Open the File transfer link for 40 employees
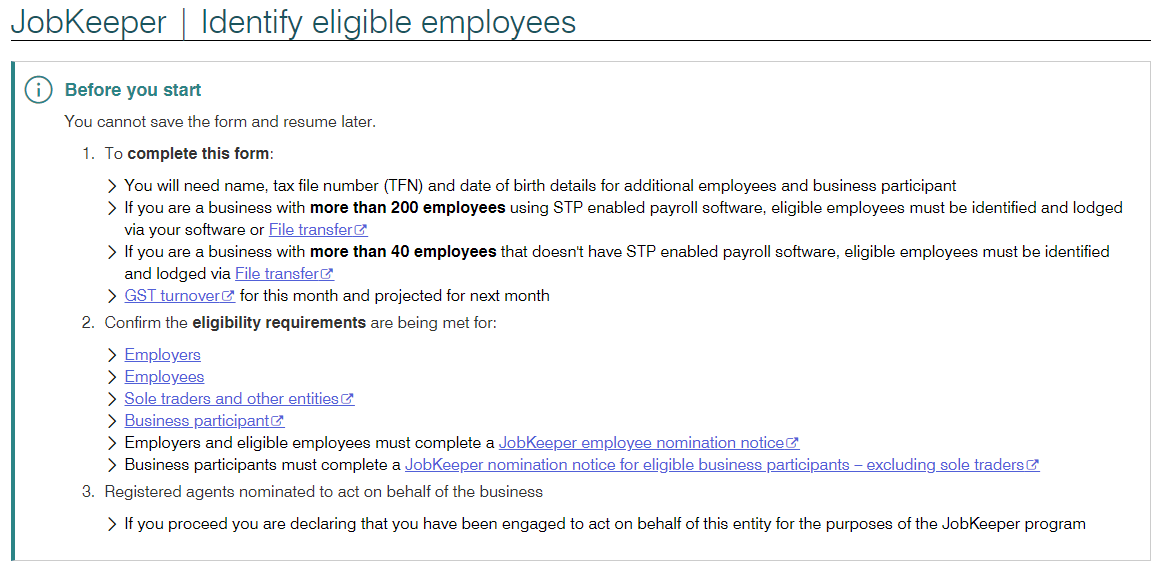 click(x=284, y=274)
